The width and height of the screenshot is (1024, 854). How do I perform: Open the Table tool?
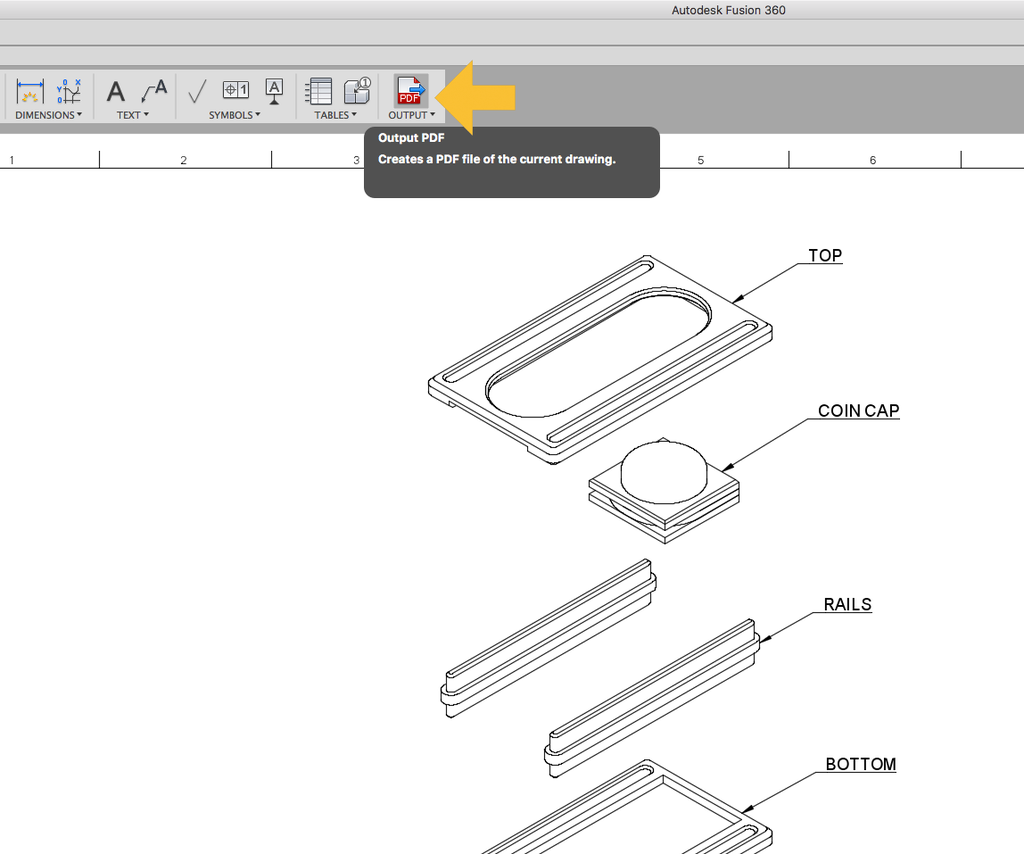[x=318, y=91]
